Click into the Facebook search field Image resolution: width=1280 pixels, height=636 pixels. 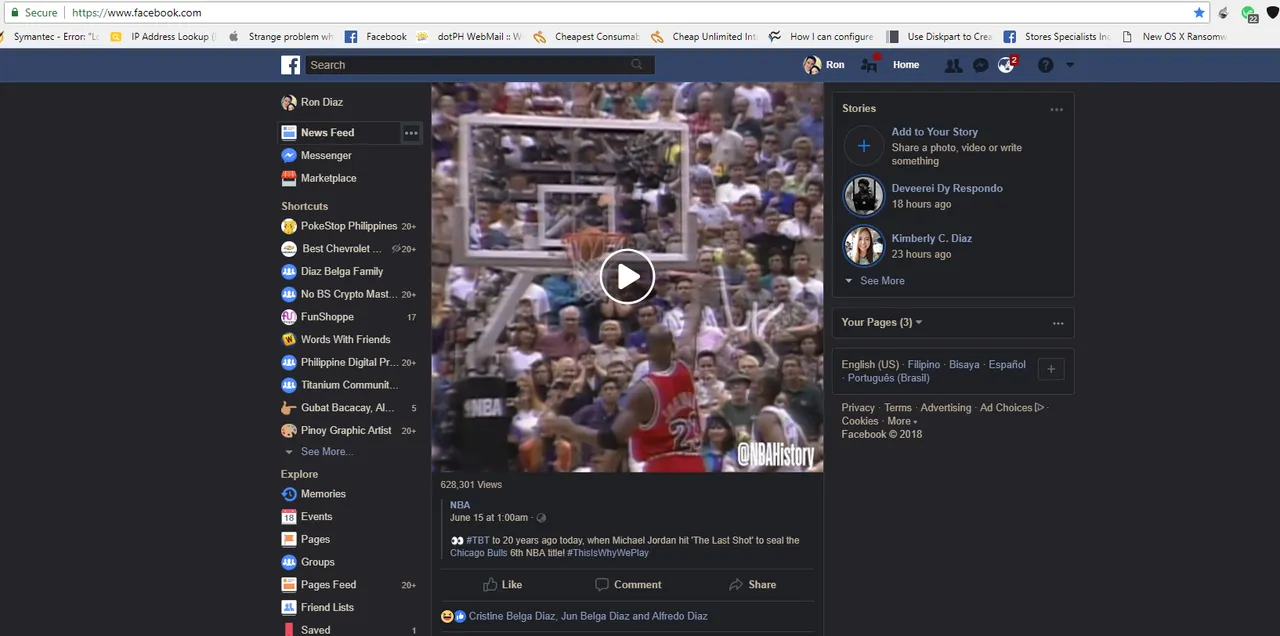click(470, 65)
